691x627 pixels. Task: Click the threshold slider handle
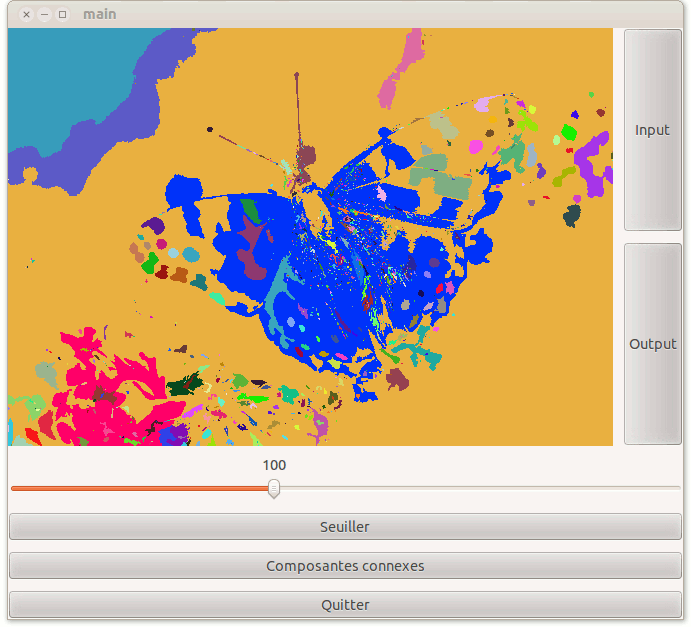point(274,488)
